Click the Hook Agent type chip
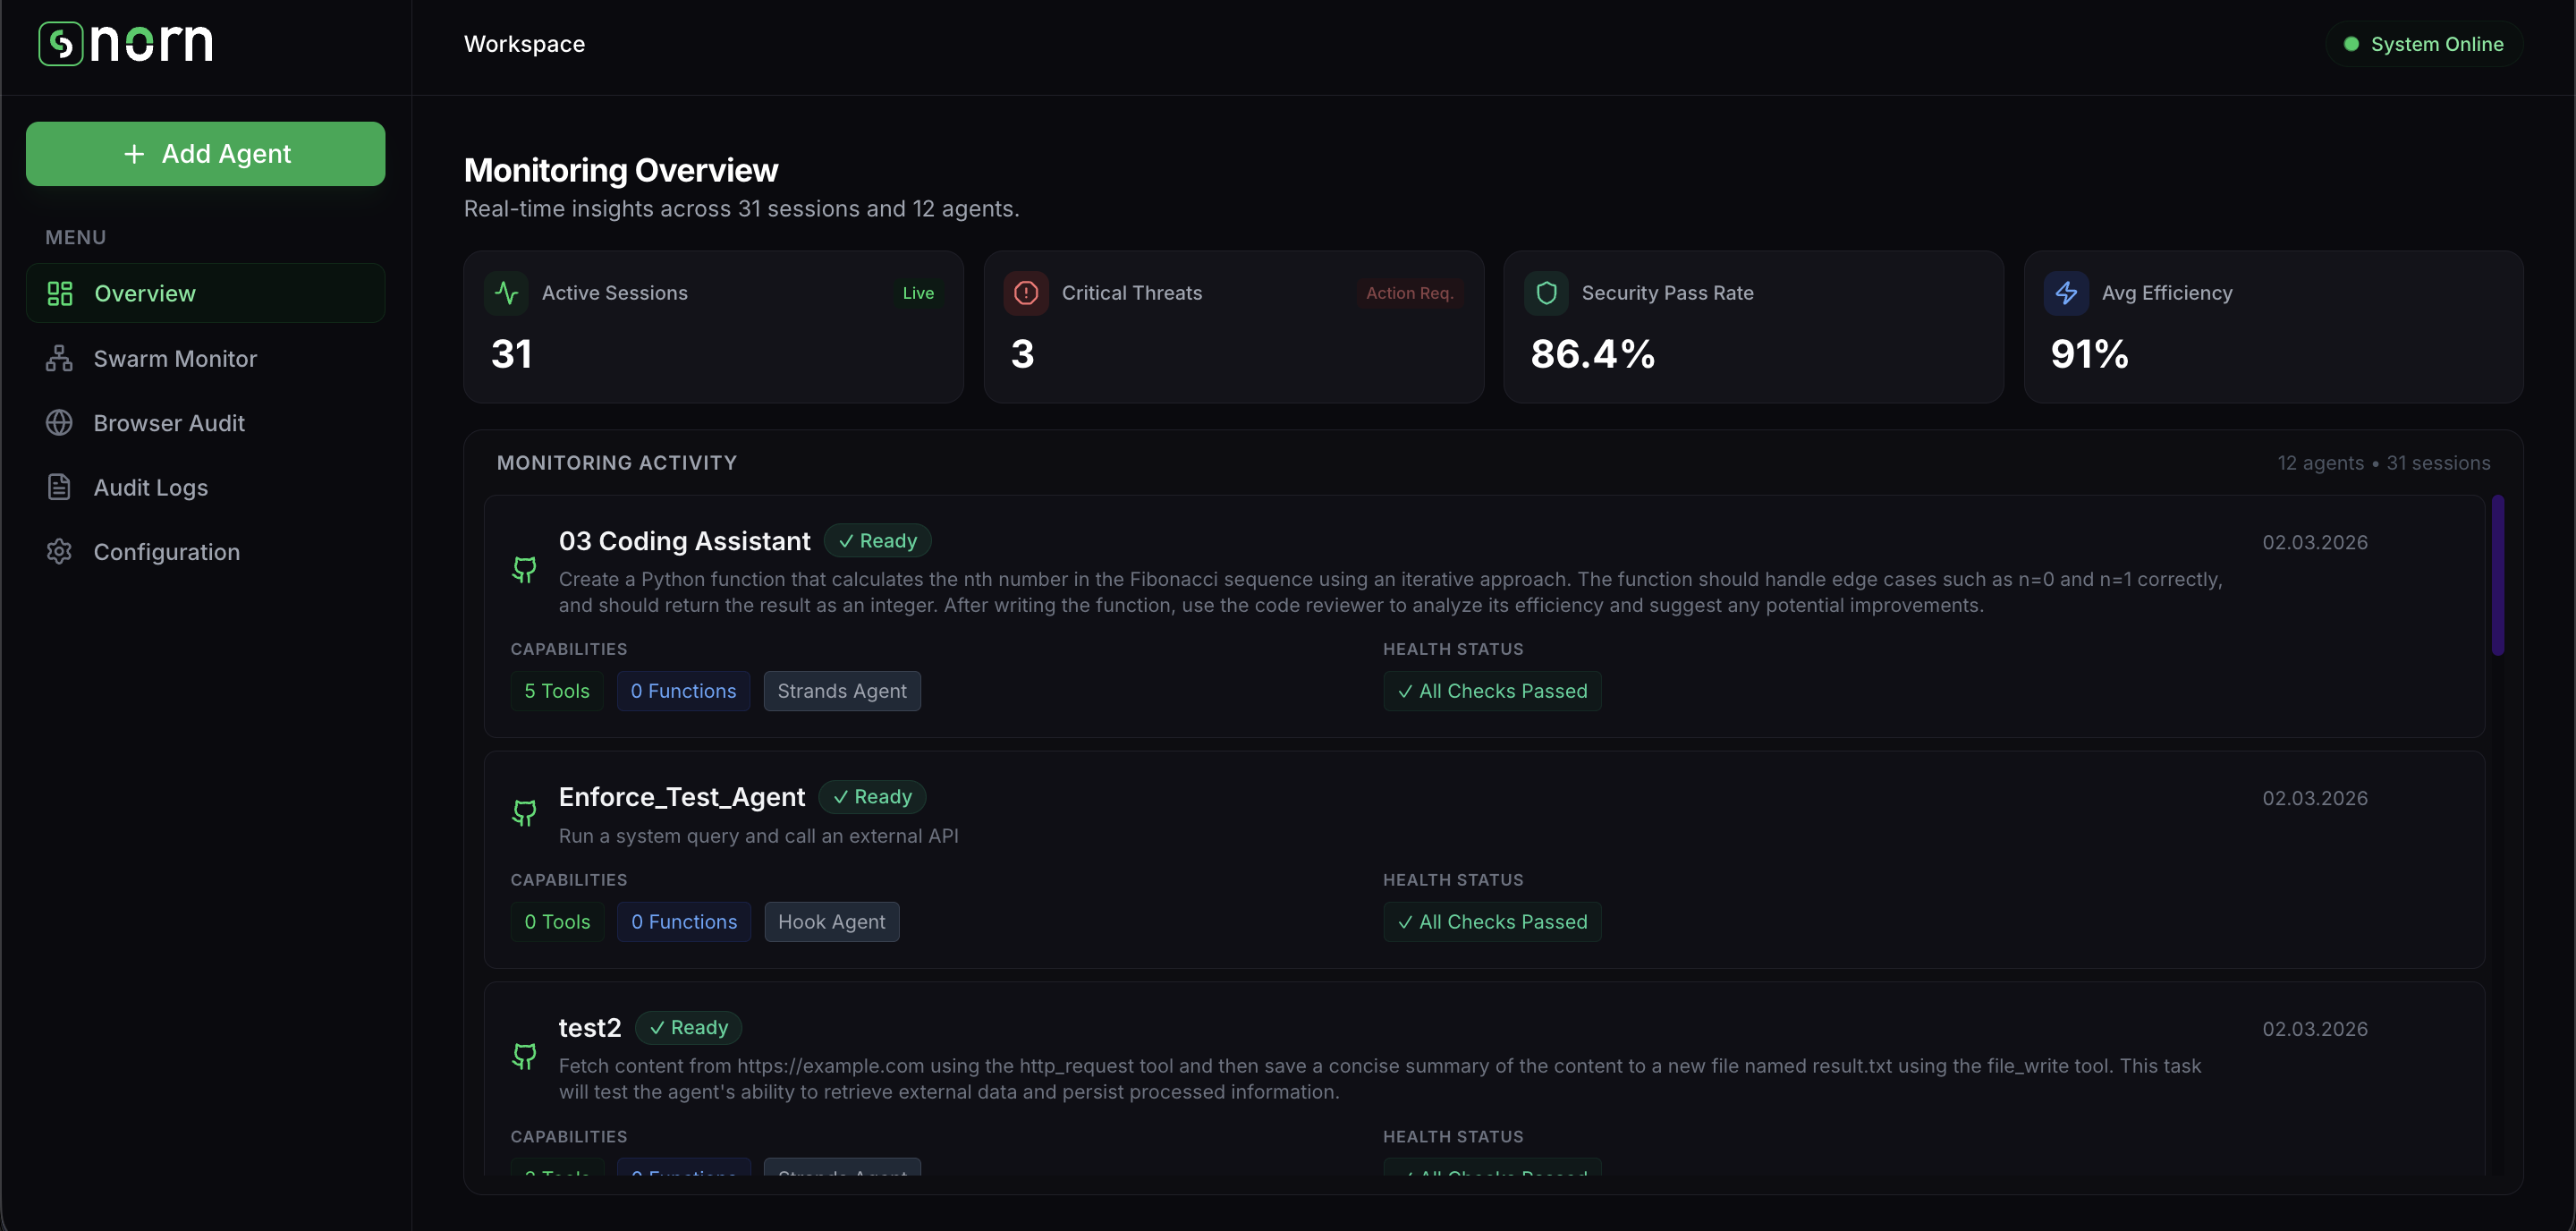The width and height of the screenshot is (2576, 1231). pyautogui.click(x=831, y=922)
